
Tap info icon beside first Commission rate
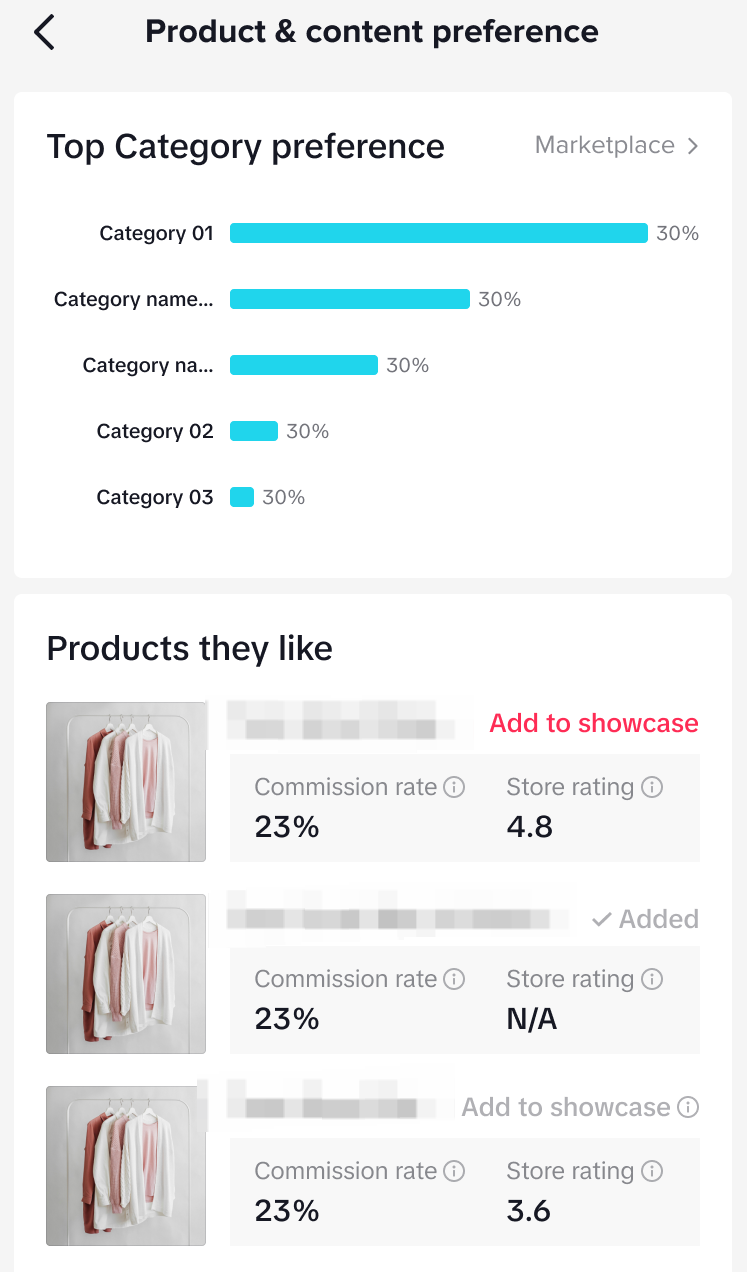(454, 787)
